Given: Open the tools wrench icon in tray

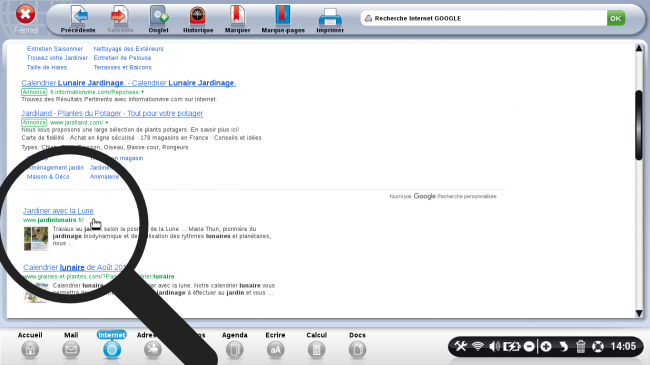Looking at the screenshot, I should point(460,346).
